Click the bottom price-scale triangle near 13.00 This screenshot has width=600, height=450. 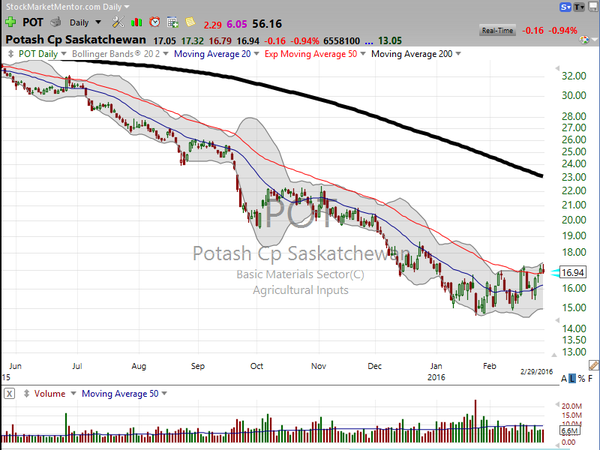click(x=554, y=355)
